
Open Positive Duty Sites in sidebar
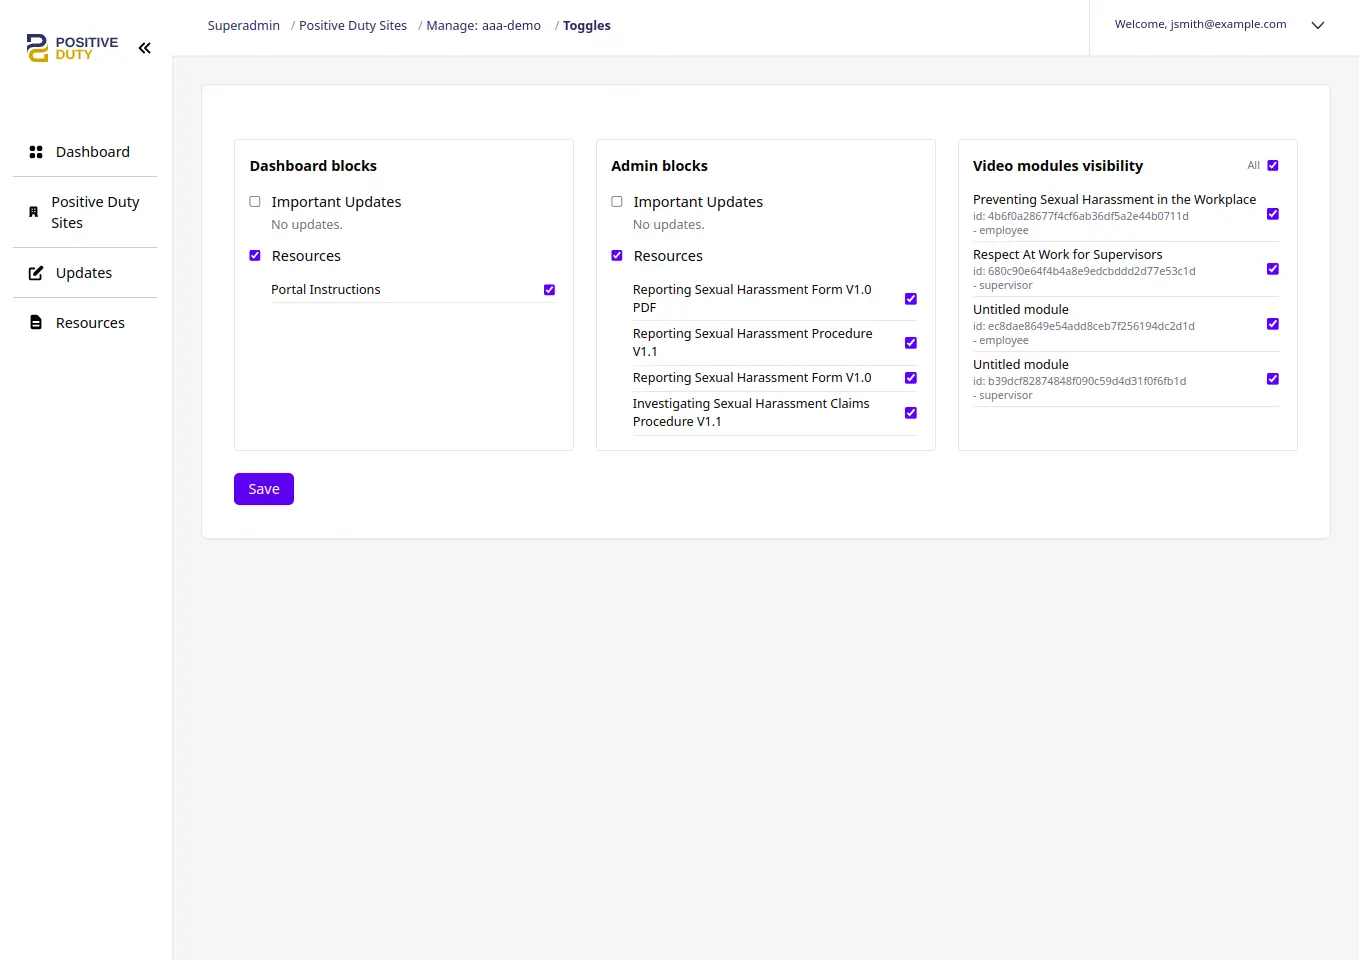point(85,212)
